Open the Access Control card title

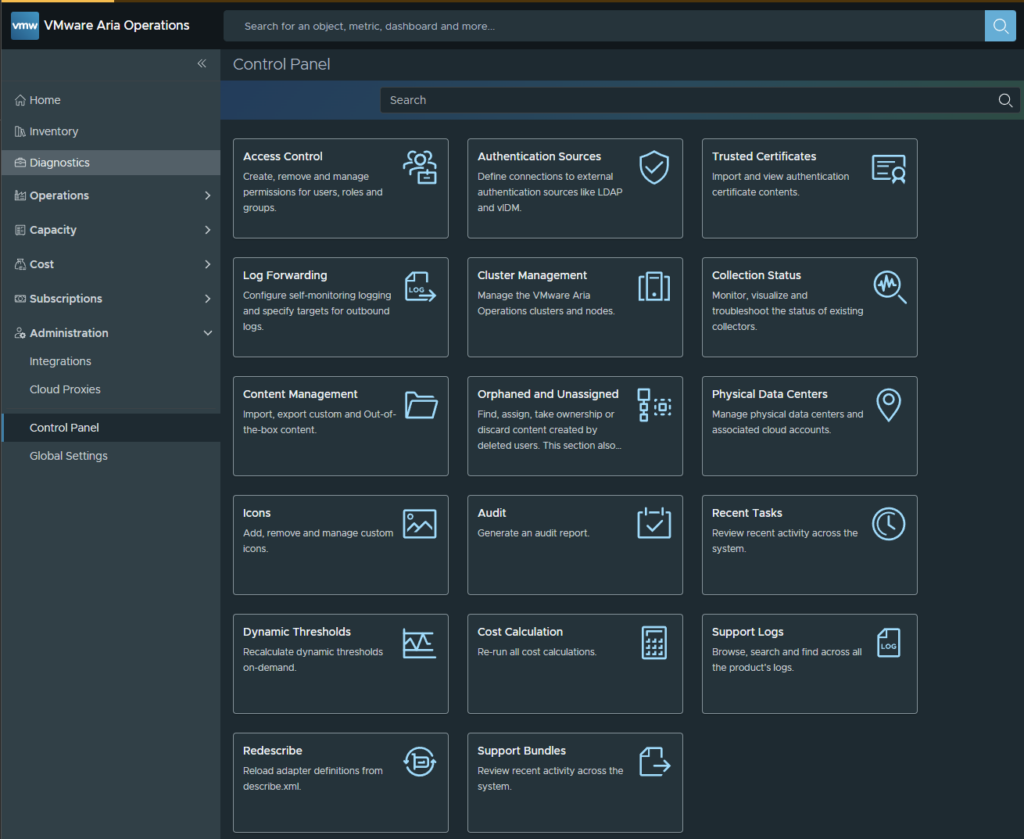tap(283, 156)
